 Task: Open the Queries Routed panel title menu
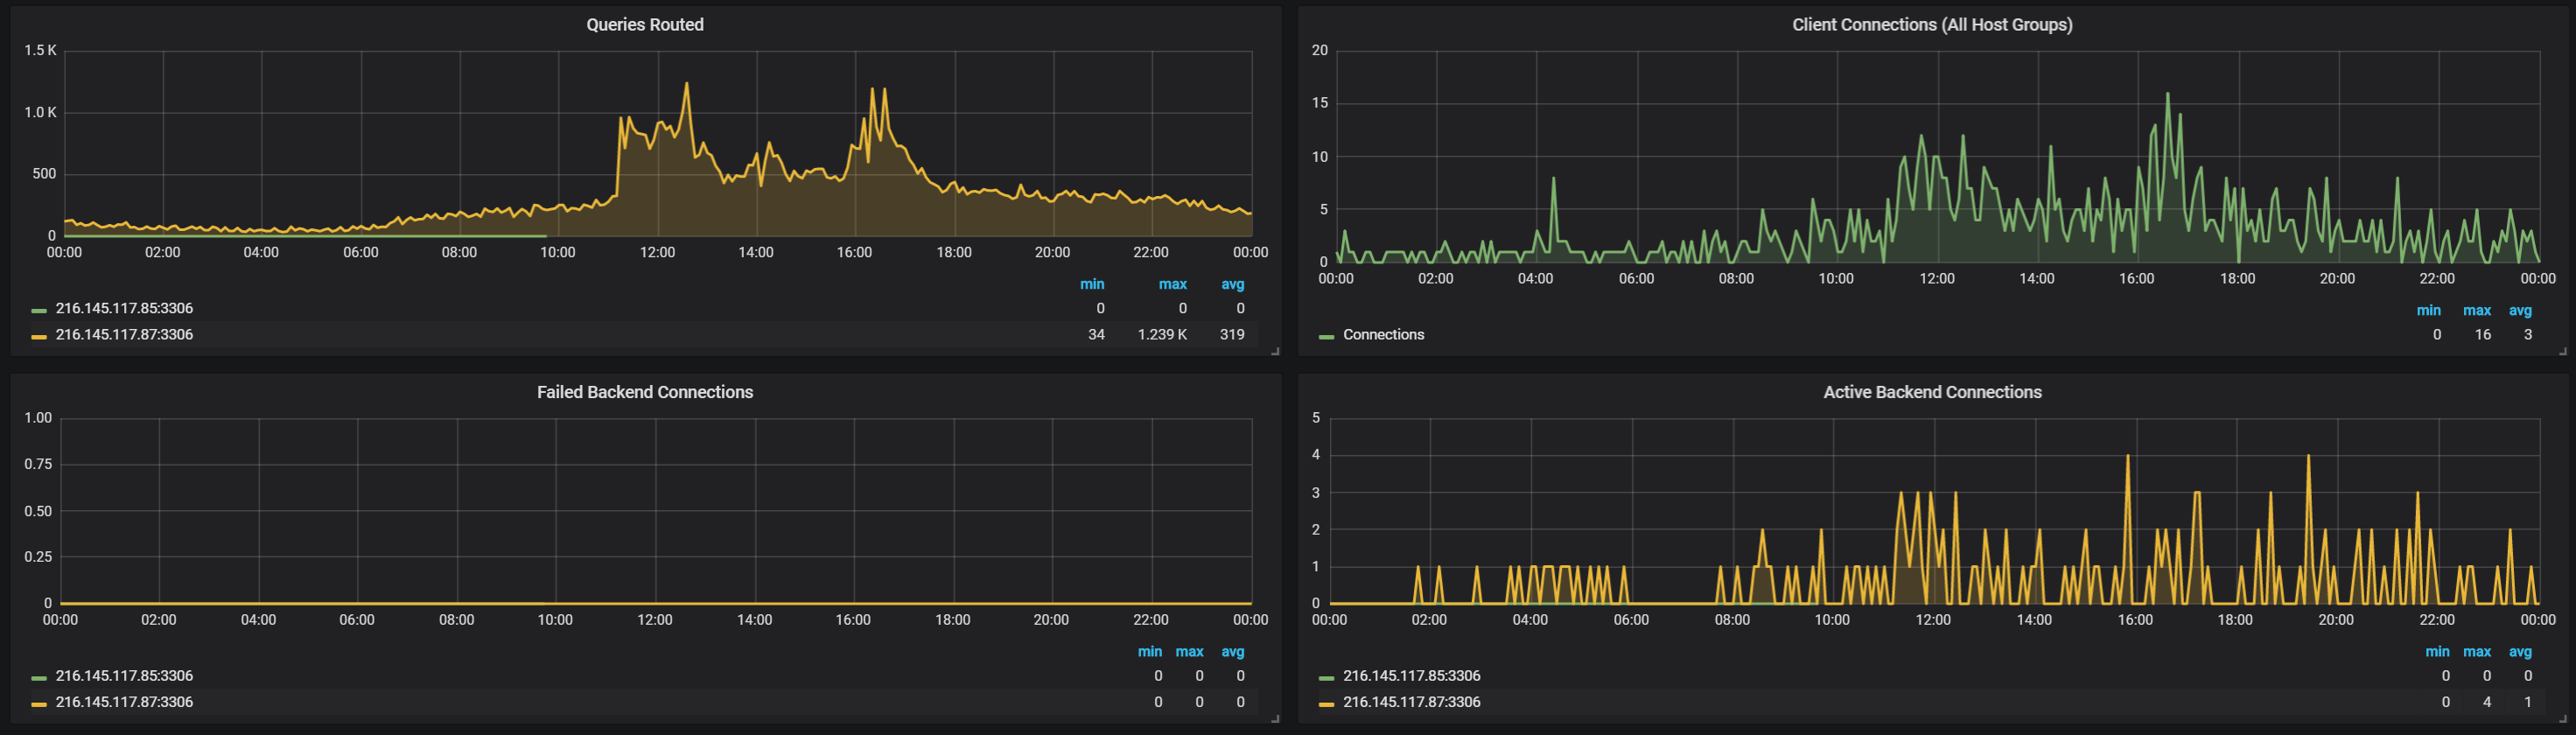644,25
